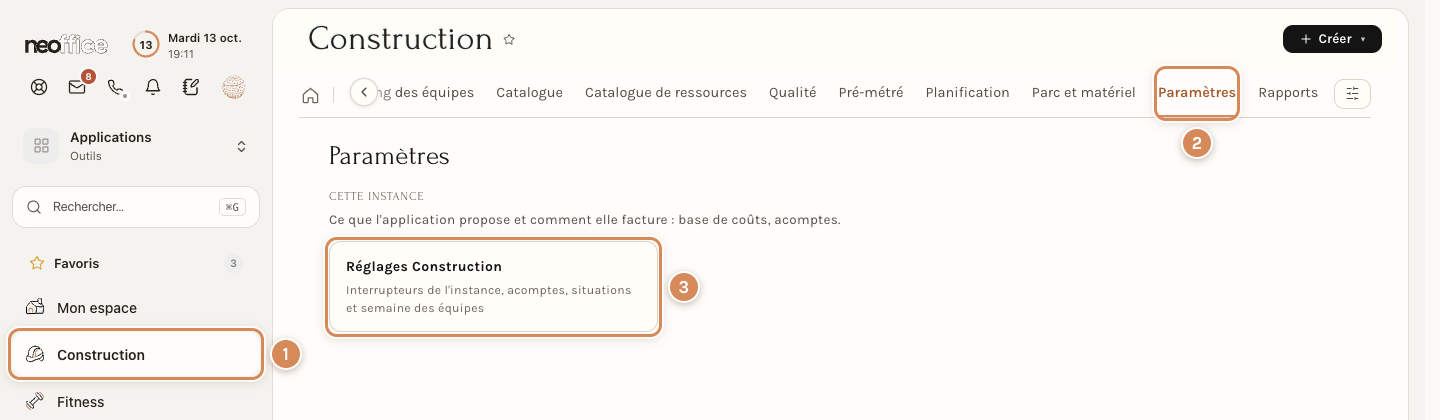Click the user avatar globe
The width and height of the screenshot is (1440, 420).
tap(233, 87)
